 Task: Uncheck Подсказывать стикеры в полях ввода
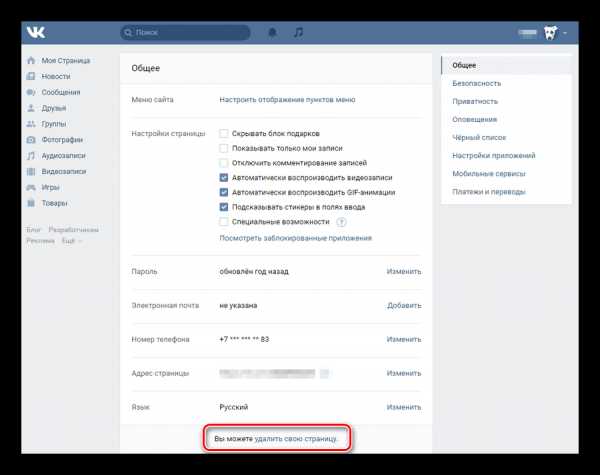(223, 207)
